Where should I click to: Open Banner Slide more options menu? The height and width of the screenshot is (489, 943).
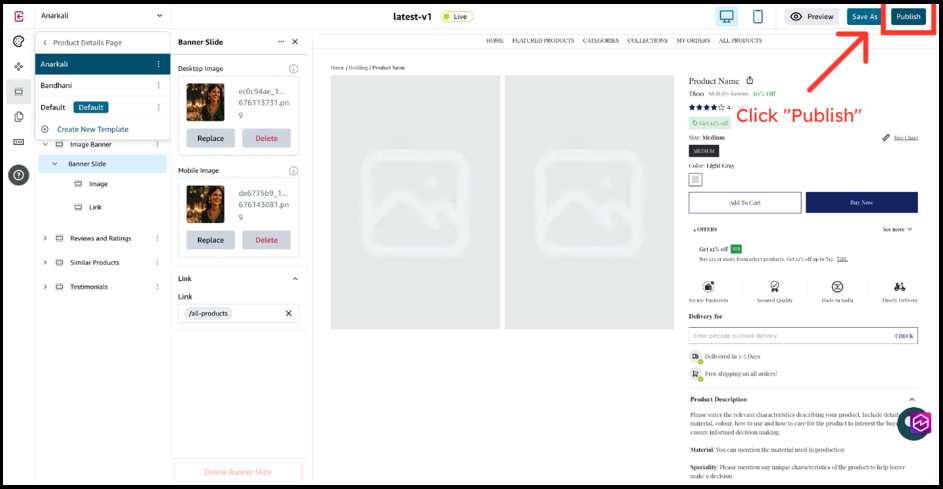coord(279,42)
